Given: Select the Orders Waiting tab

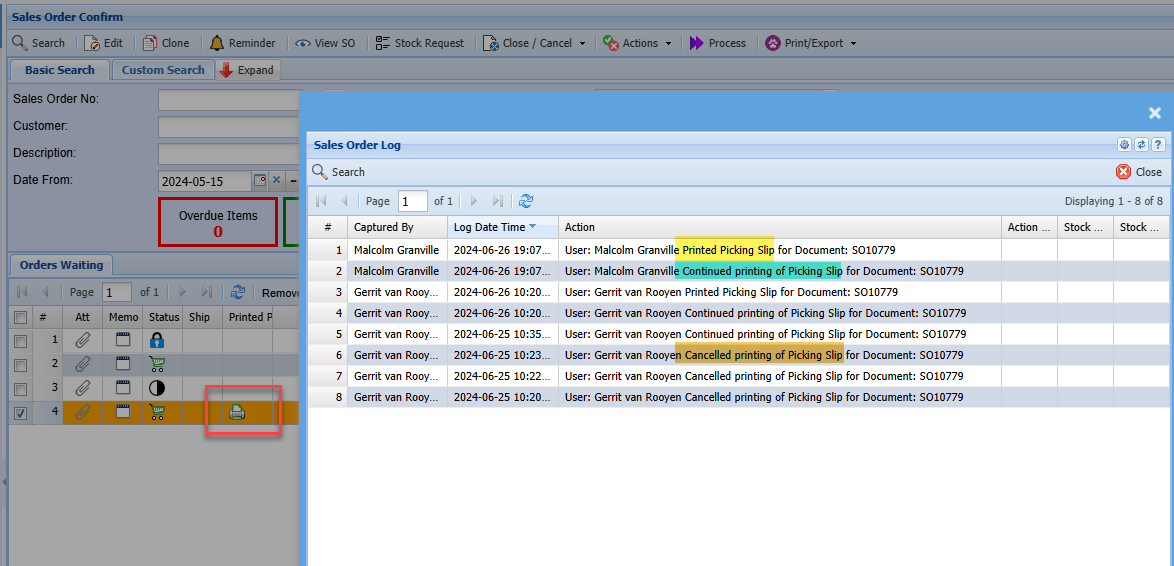Looking at the screenshot, I should pos(61,265).
